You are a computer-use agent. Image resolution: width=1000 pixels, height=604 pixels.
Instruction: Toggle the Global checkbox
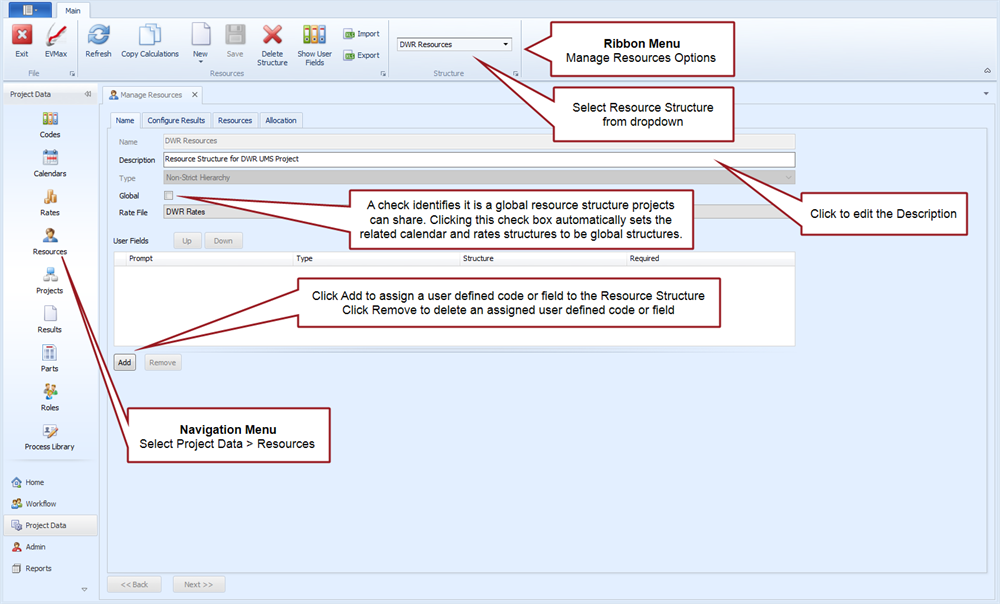(x=169, y=195)
